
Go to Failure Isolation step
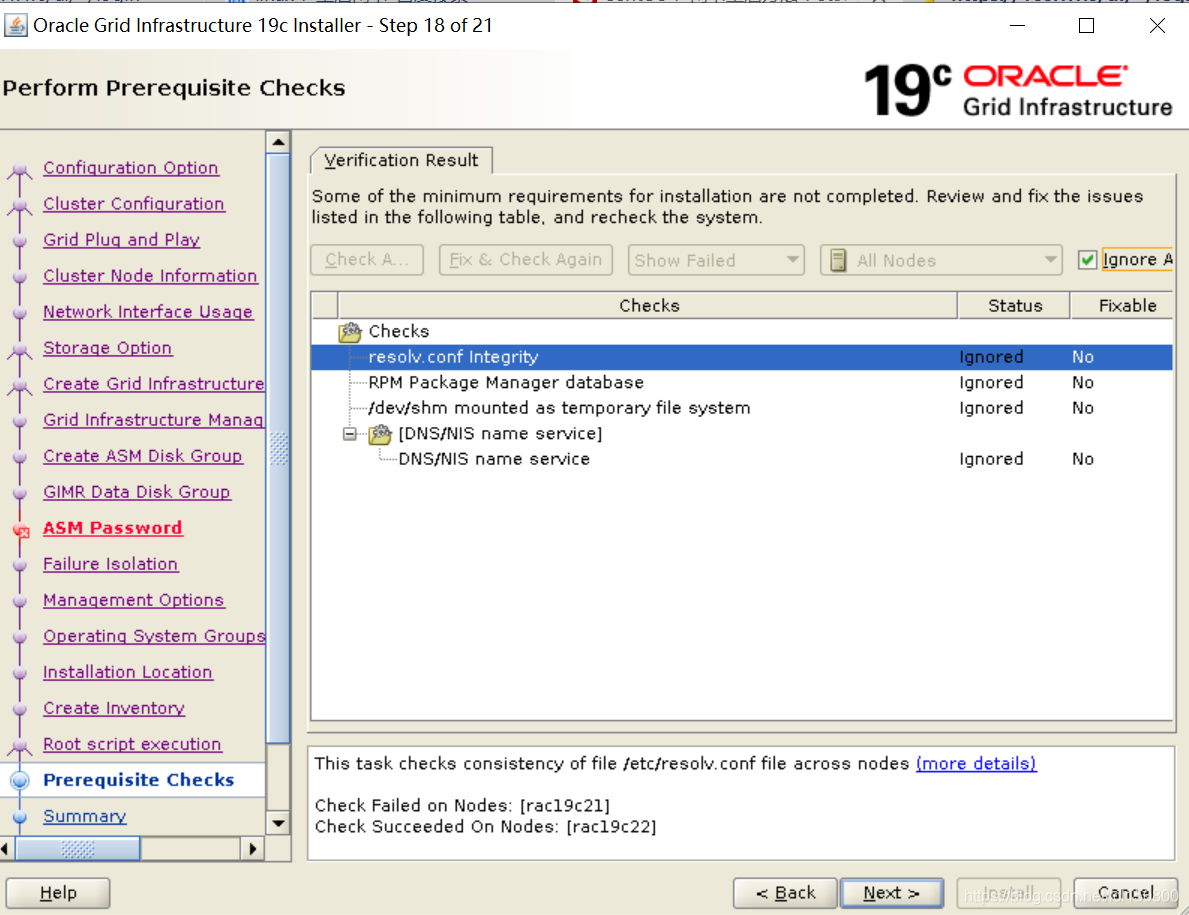110,564
